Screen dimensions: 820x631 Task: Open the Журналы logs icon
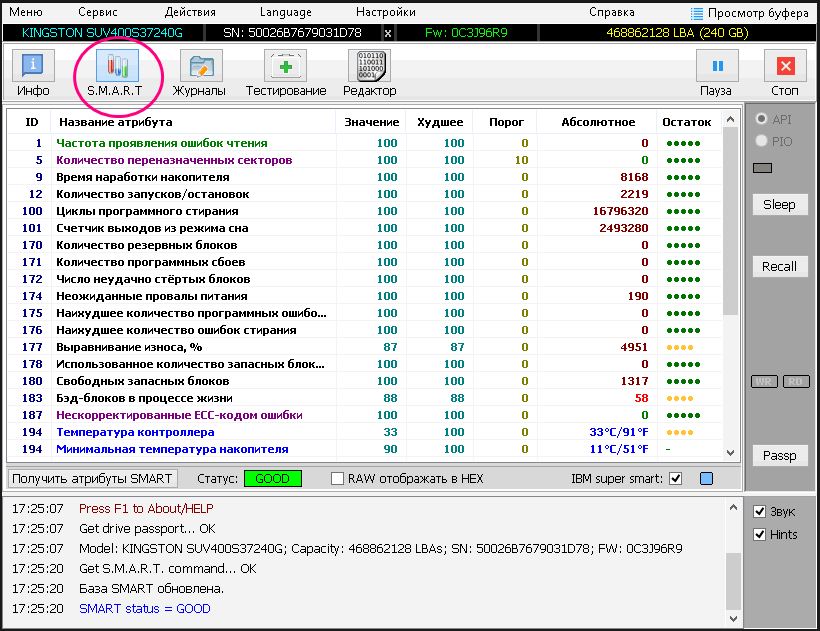(200, 69)
